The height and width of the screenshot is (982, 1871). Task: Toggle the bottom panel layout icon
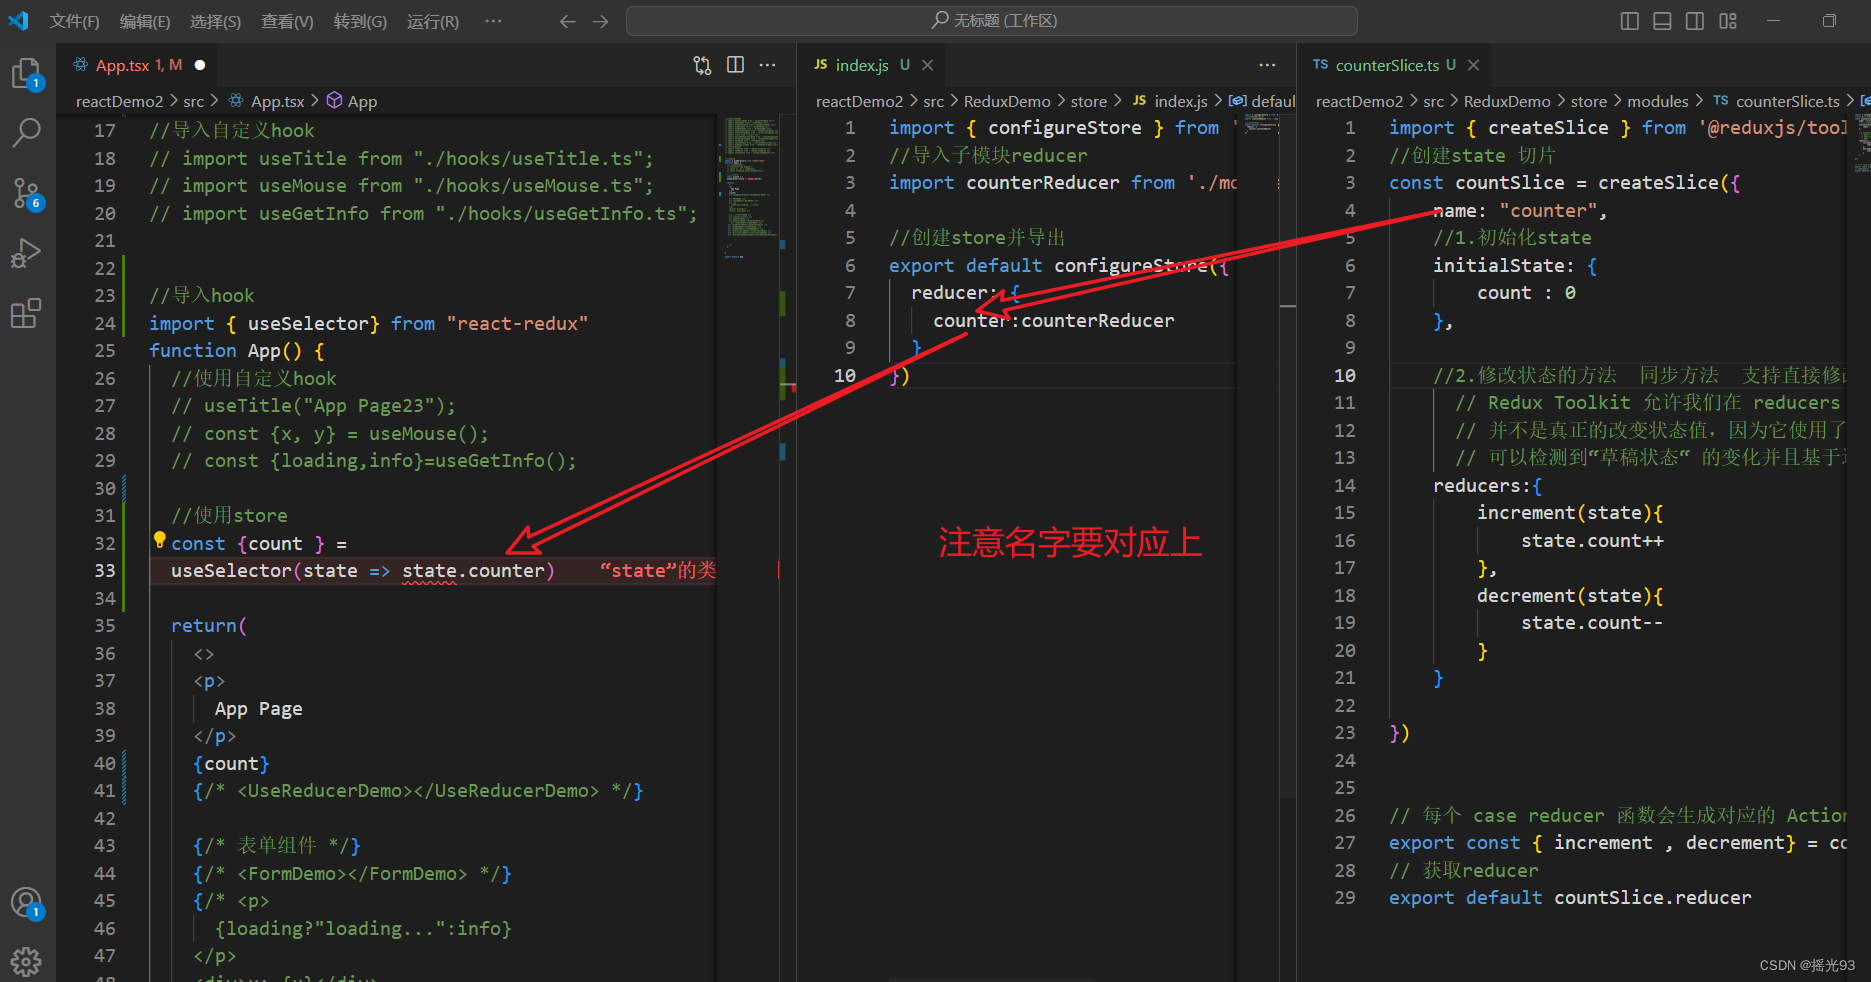coord(1662,21)
